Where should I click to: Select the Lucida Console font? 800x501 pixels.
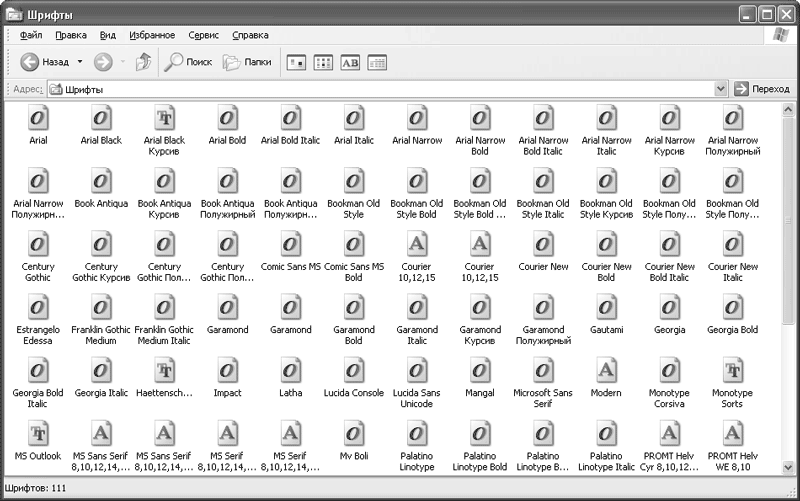tap(354, 379)
